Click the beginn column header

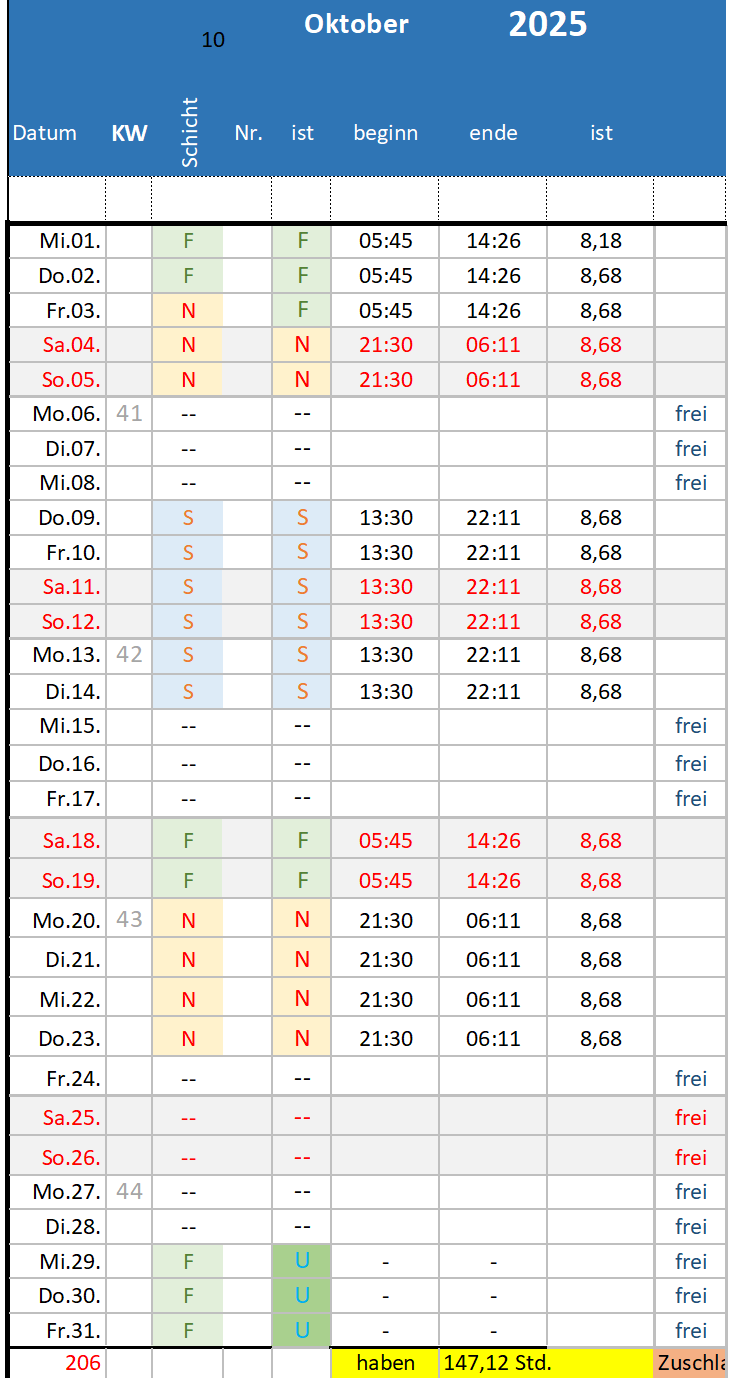pyautogui.click(x=385, y=133)
